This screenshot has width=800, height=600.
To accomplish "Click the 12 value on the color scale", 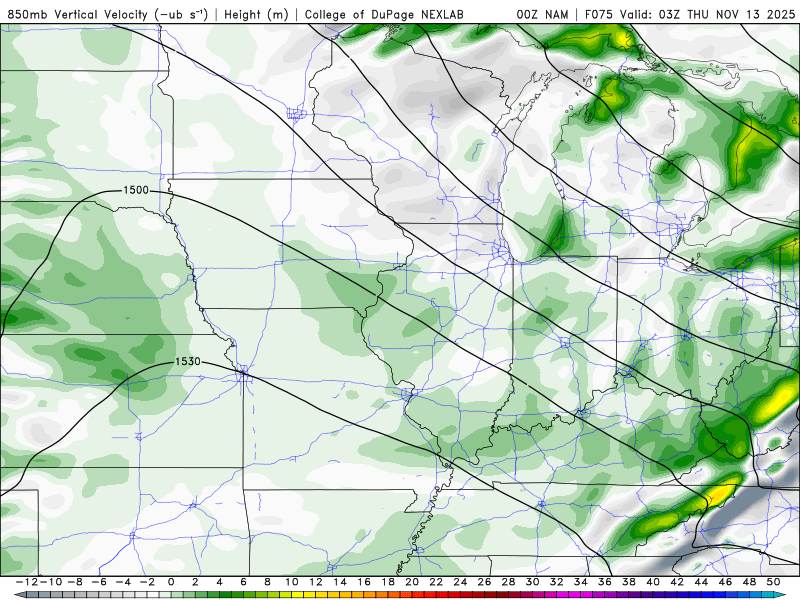I will [316, 582].
